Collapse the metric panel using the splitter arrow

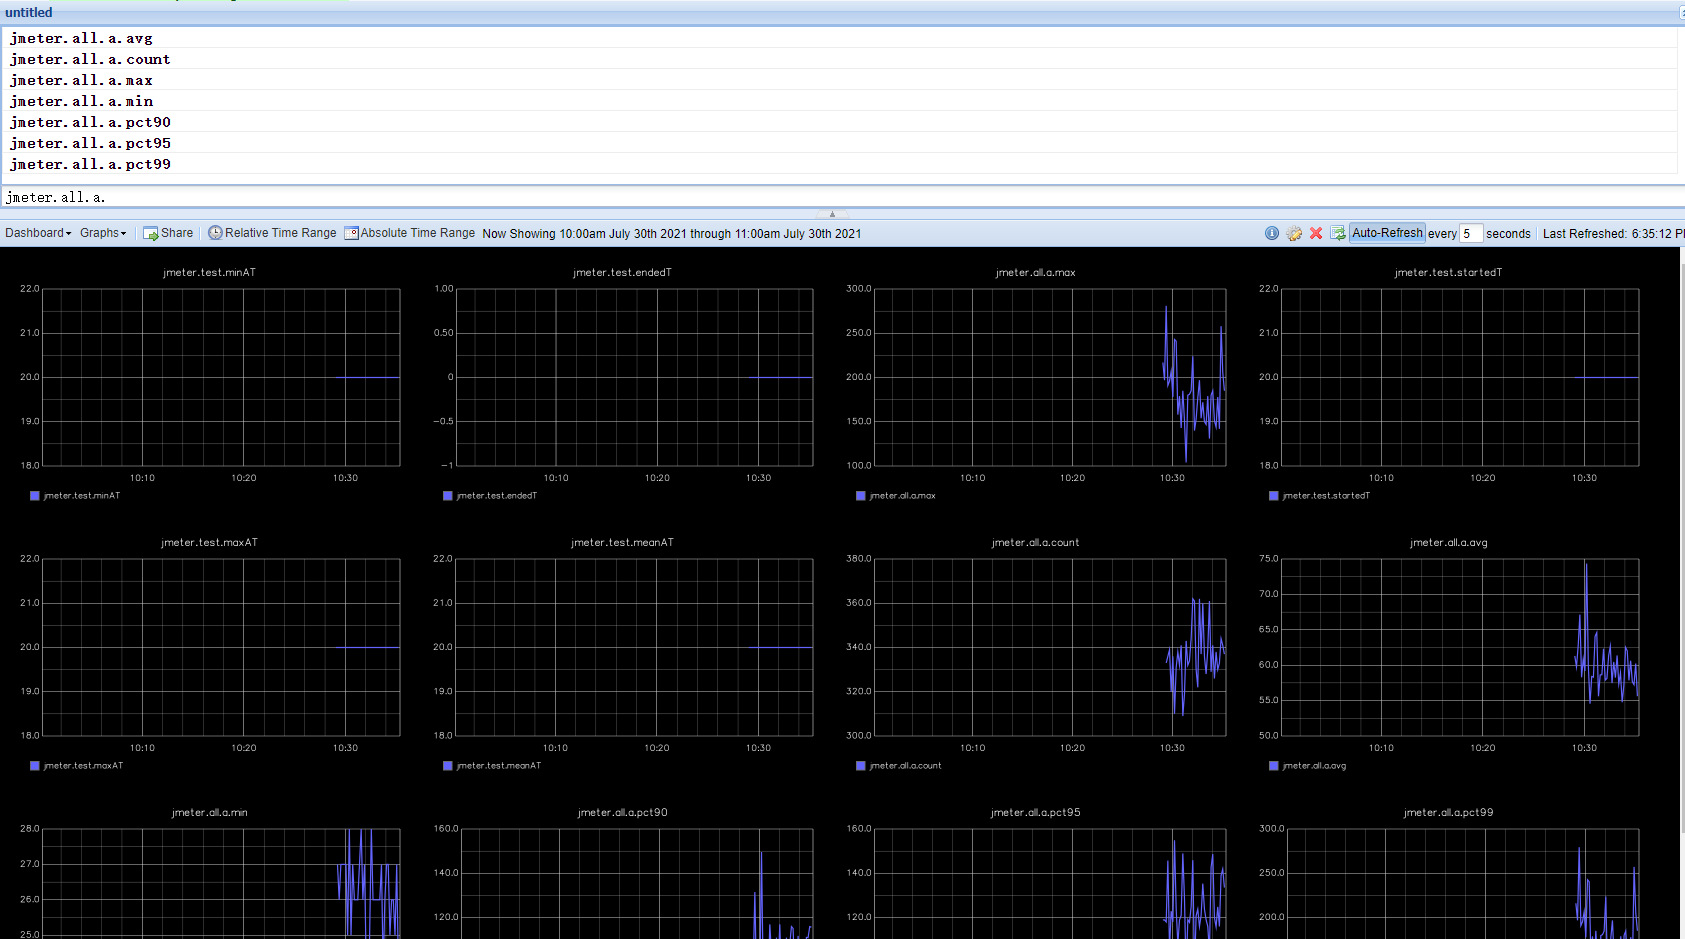(832, 214)
